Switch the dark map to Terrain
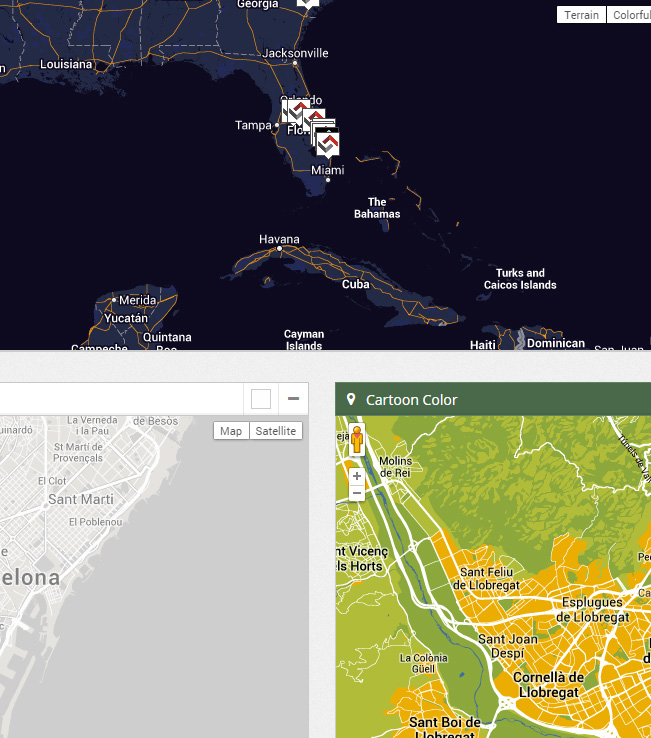Viewport: 651px width, 738px height. point(581,15)
